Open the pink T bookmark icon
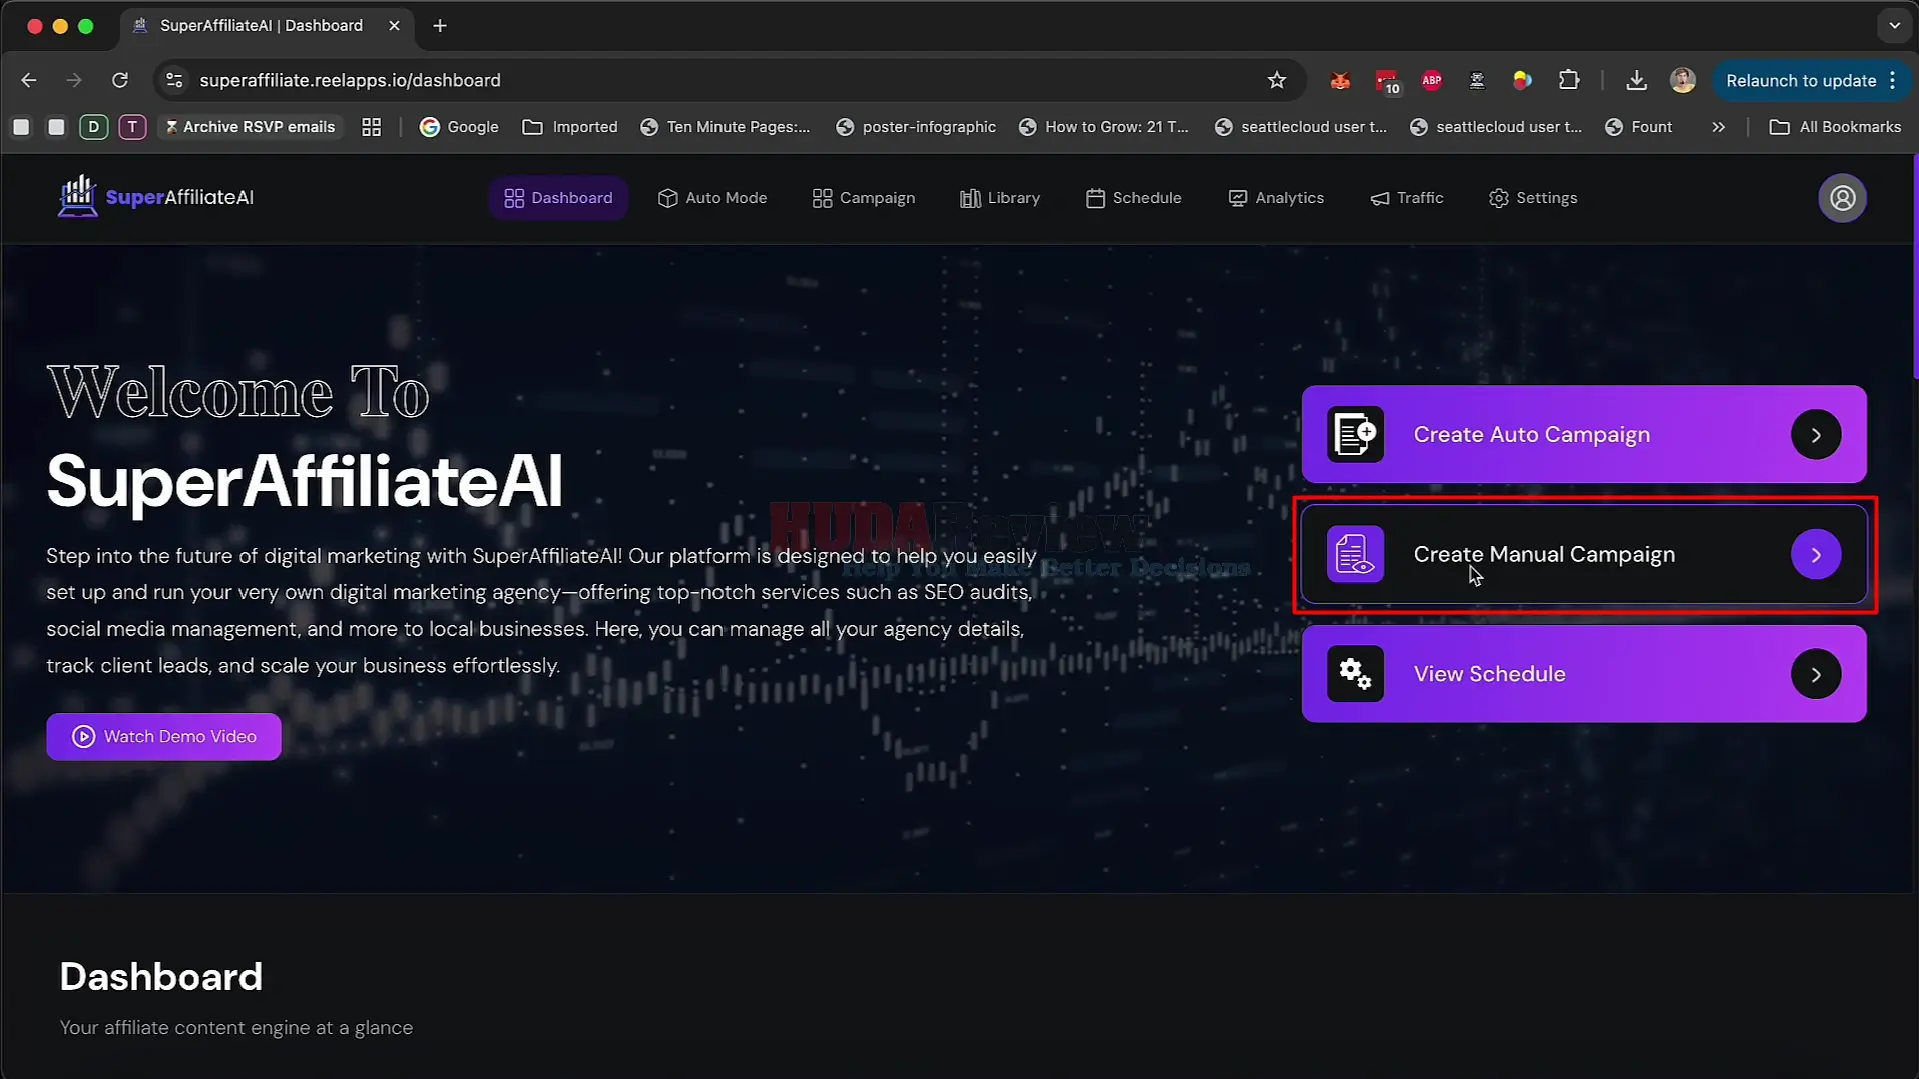1919x1079 pixels. [x=132, y=127]
